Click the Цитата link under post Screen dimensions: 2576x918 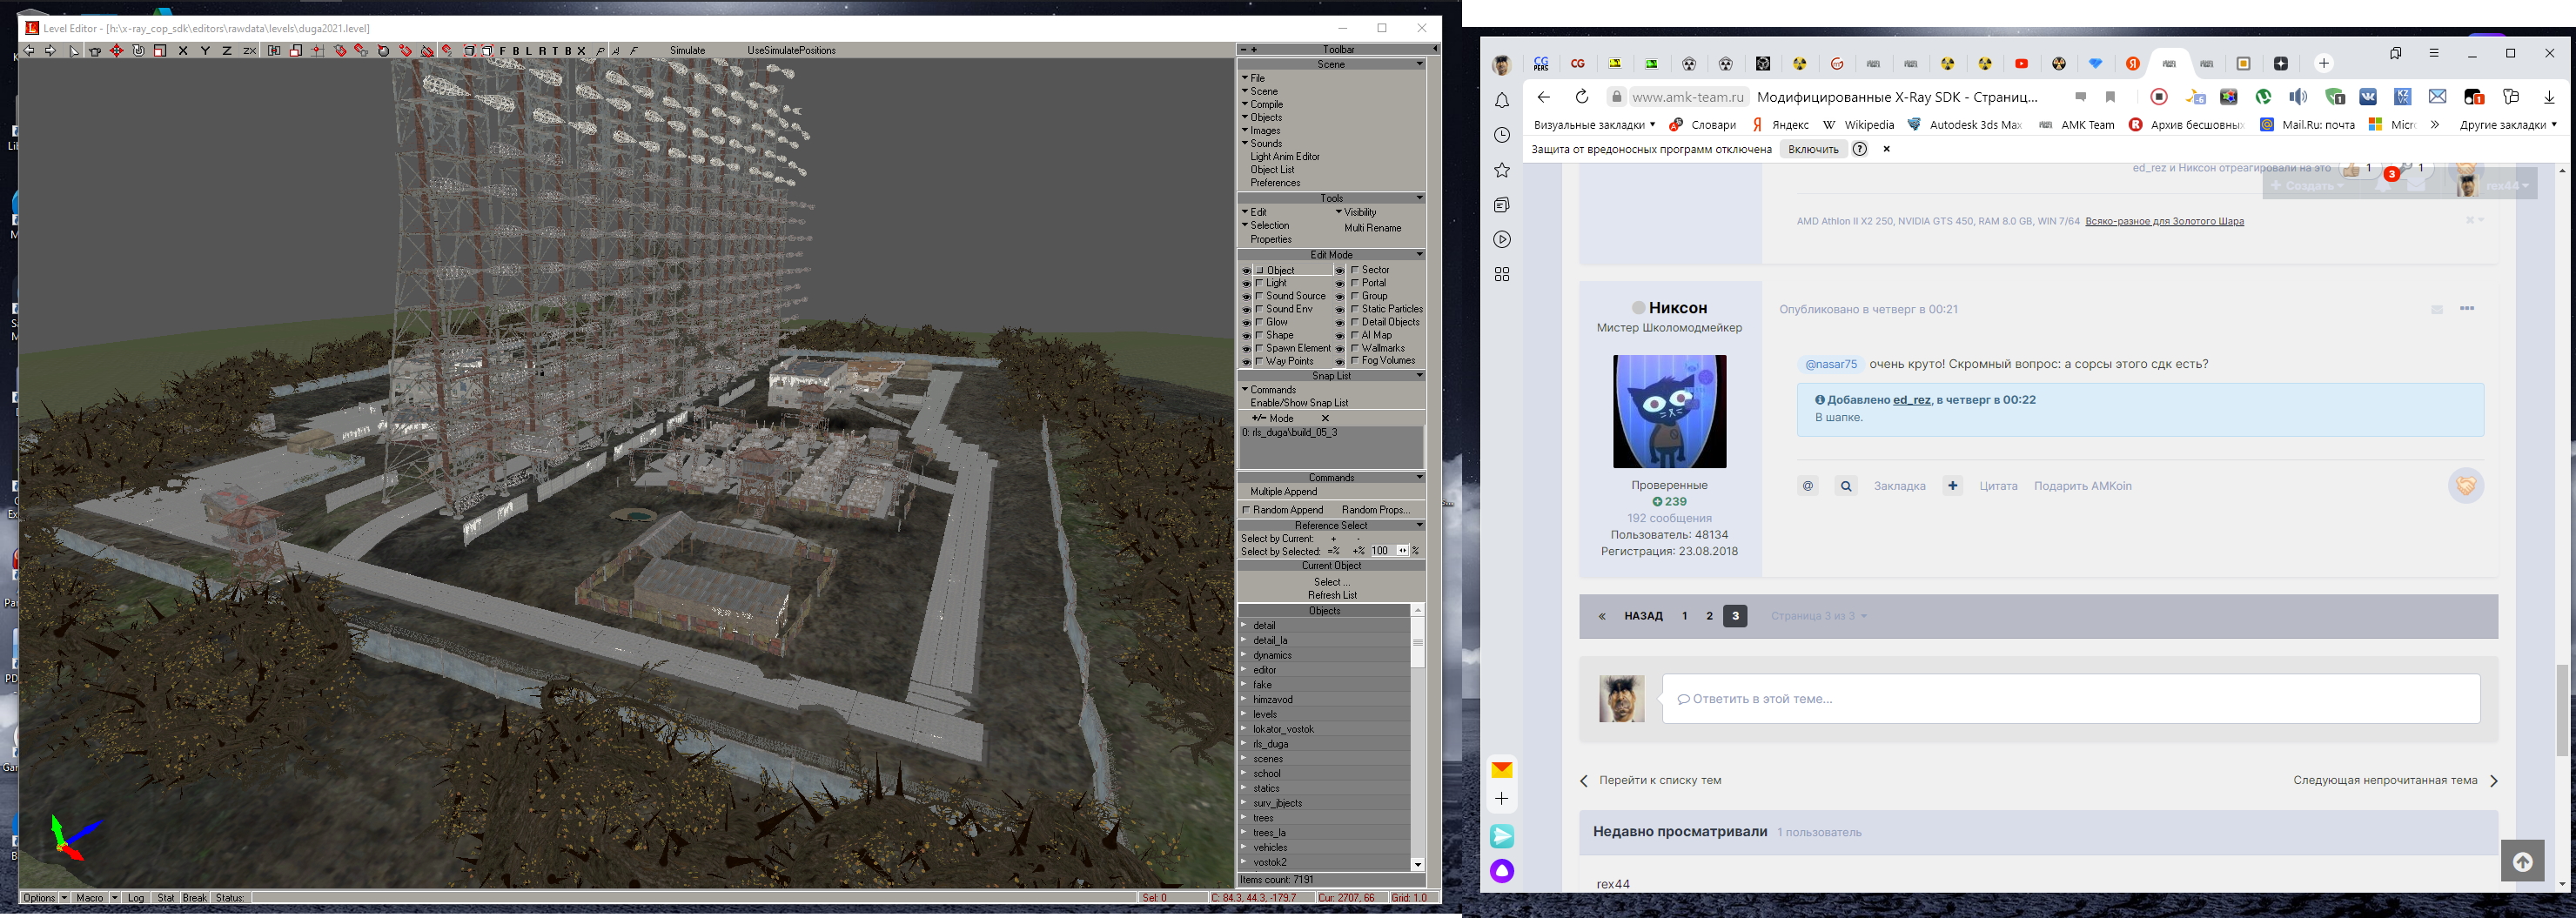[x=1998, y=486]
